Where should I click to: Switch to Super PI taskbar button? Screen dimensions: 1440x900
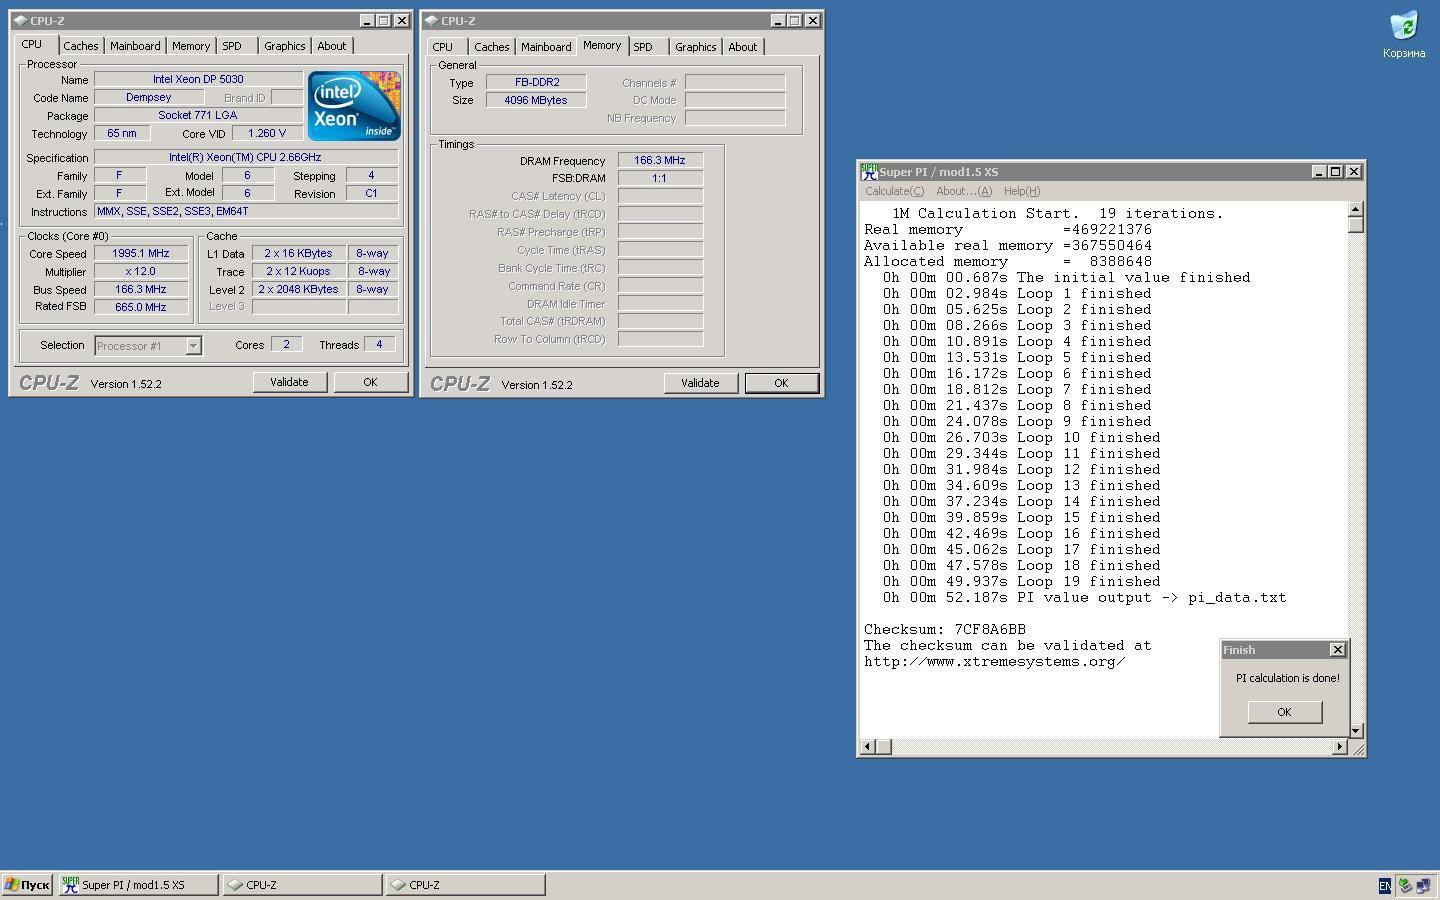coord(138,885)
